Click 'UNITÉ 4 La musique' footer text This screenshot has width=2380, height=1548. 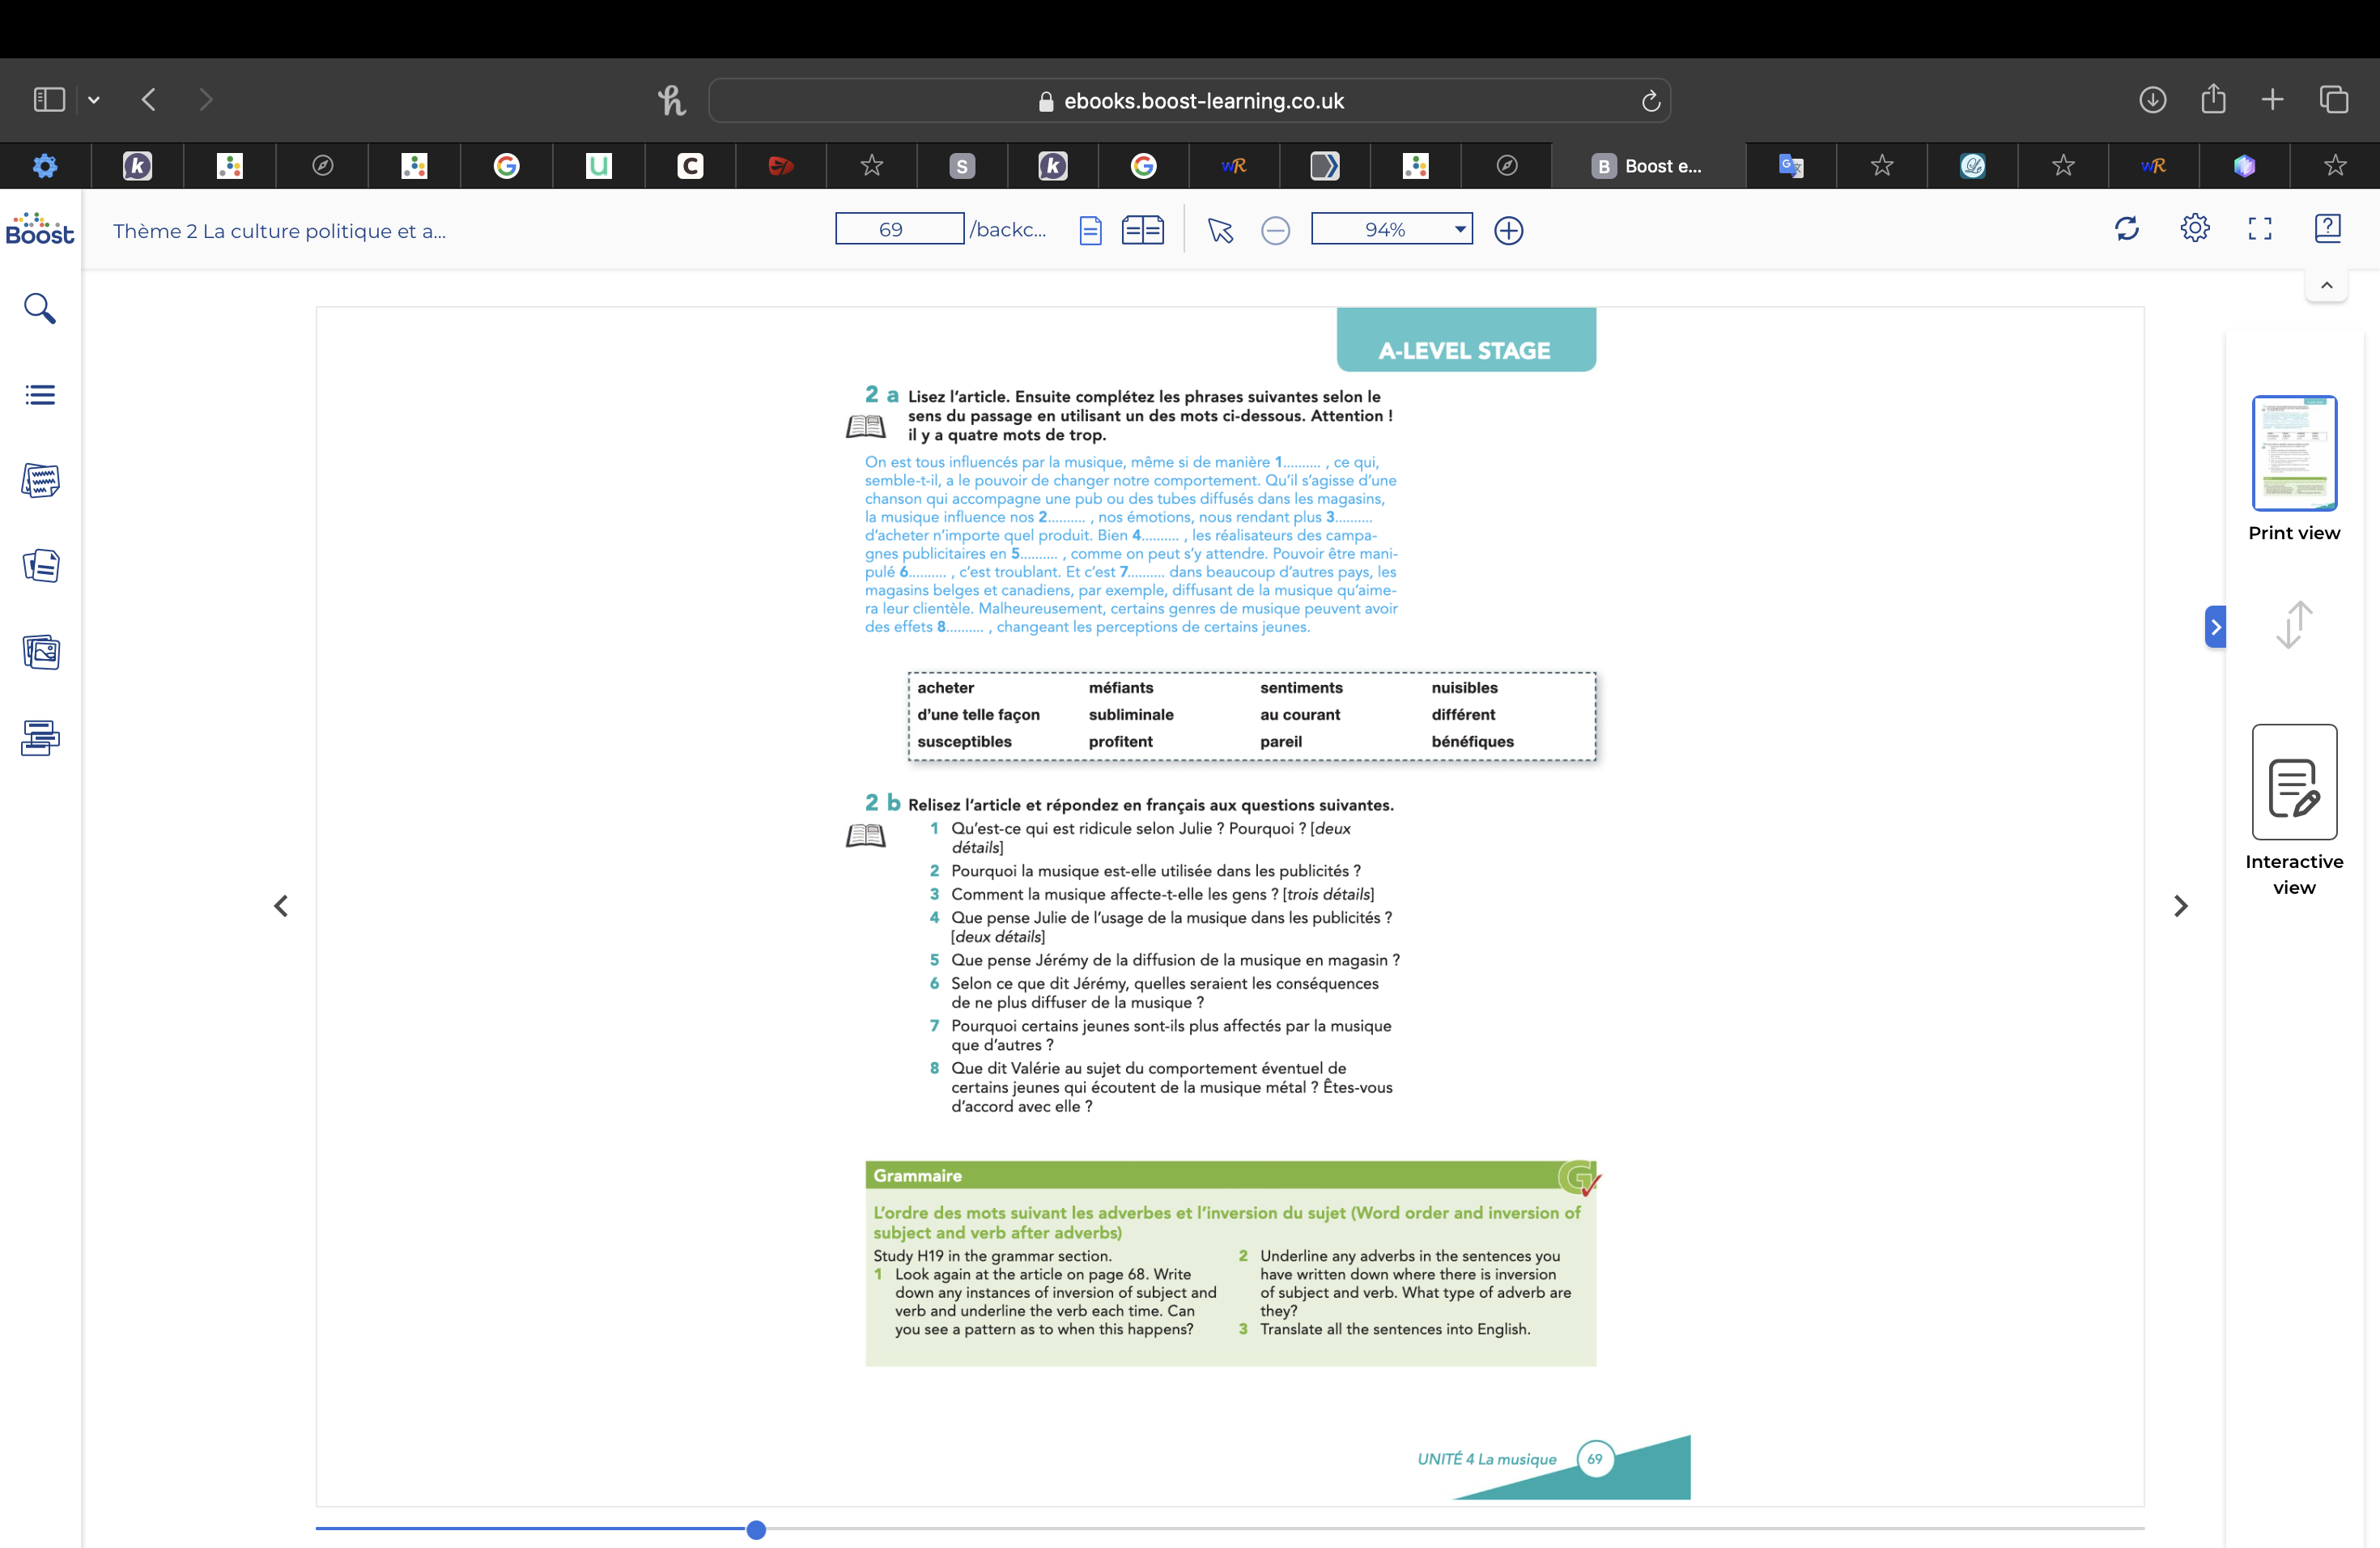(1486, 1460)
